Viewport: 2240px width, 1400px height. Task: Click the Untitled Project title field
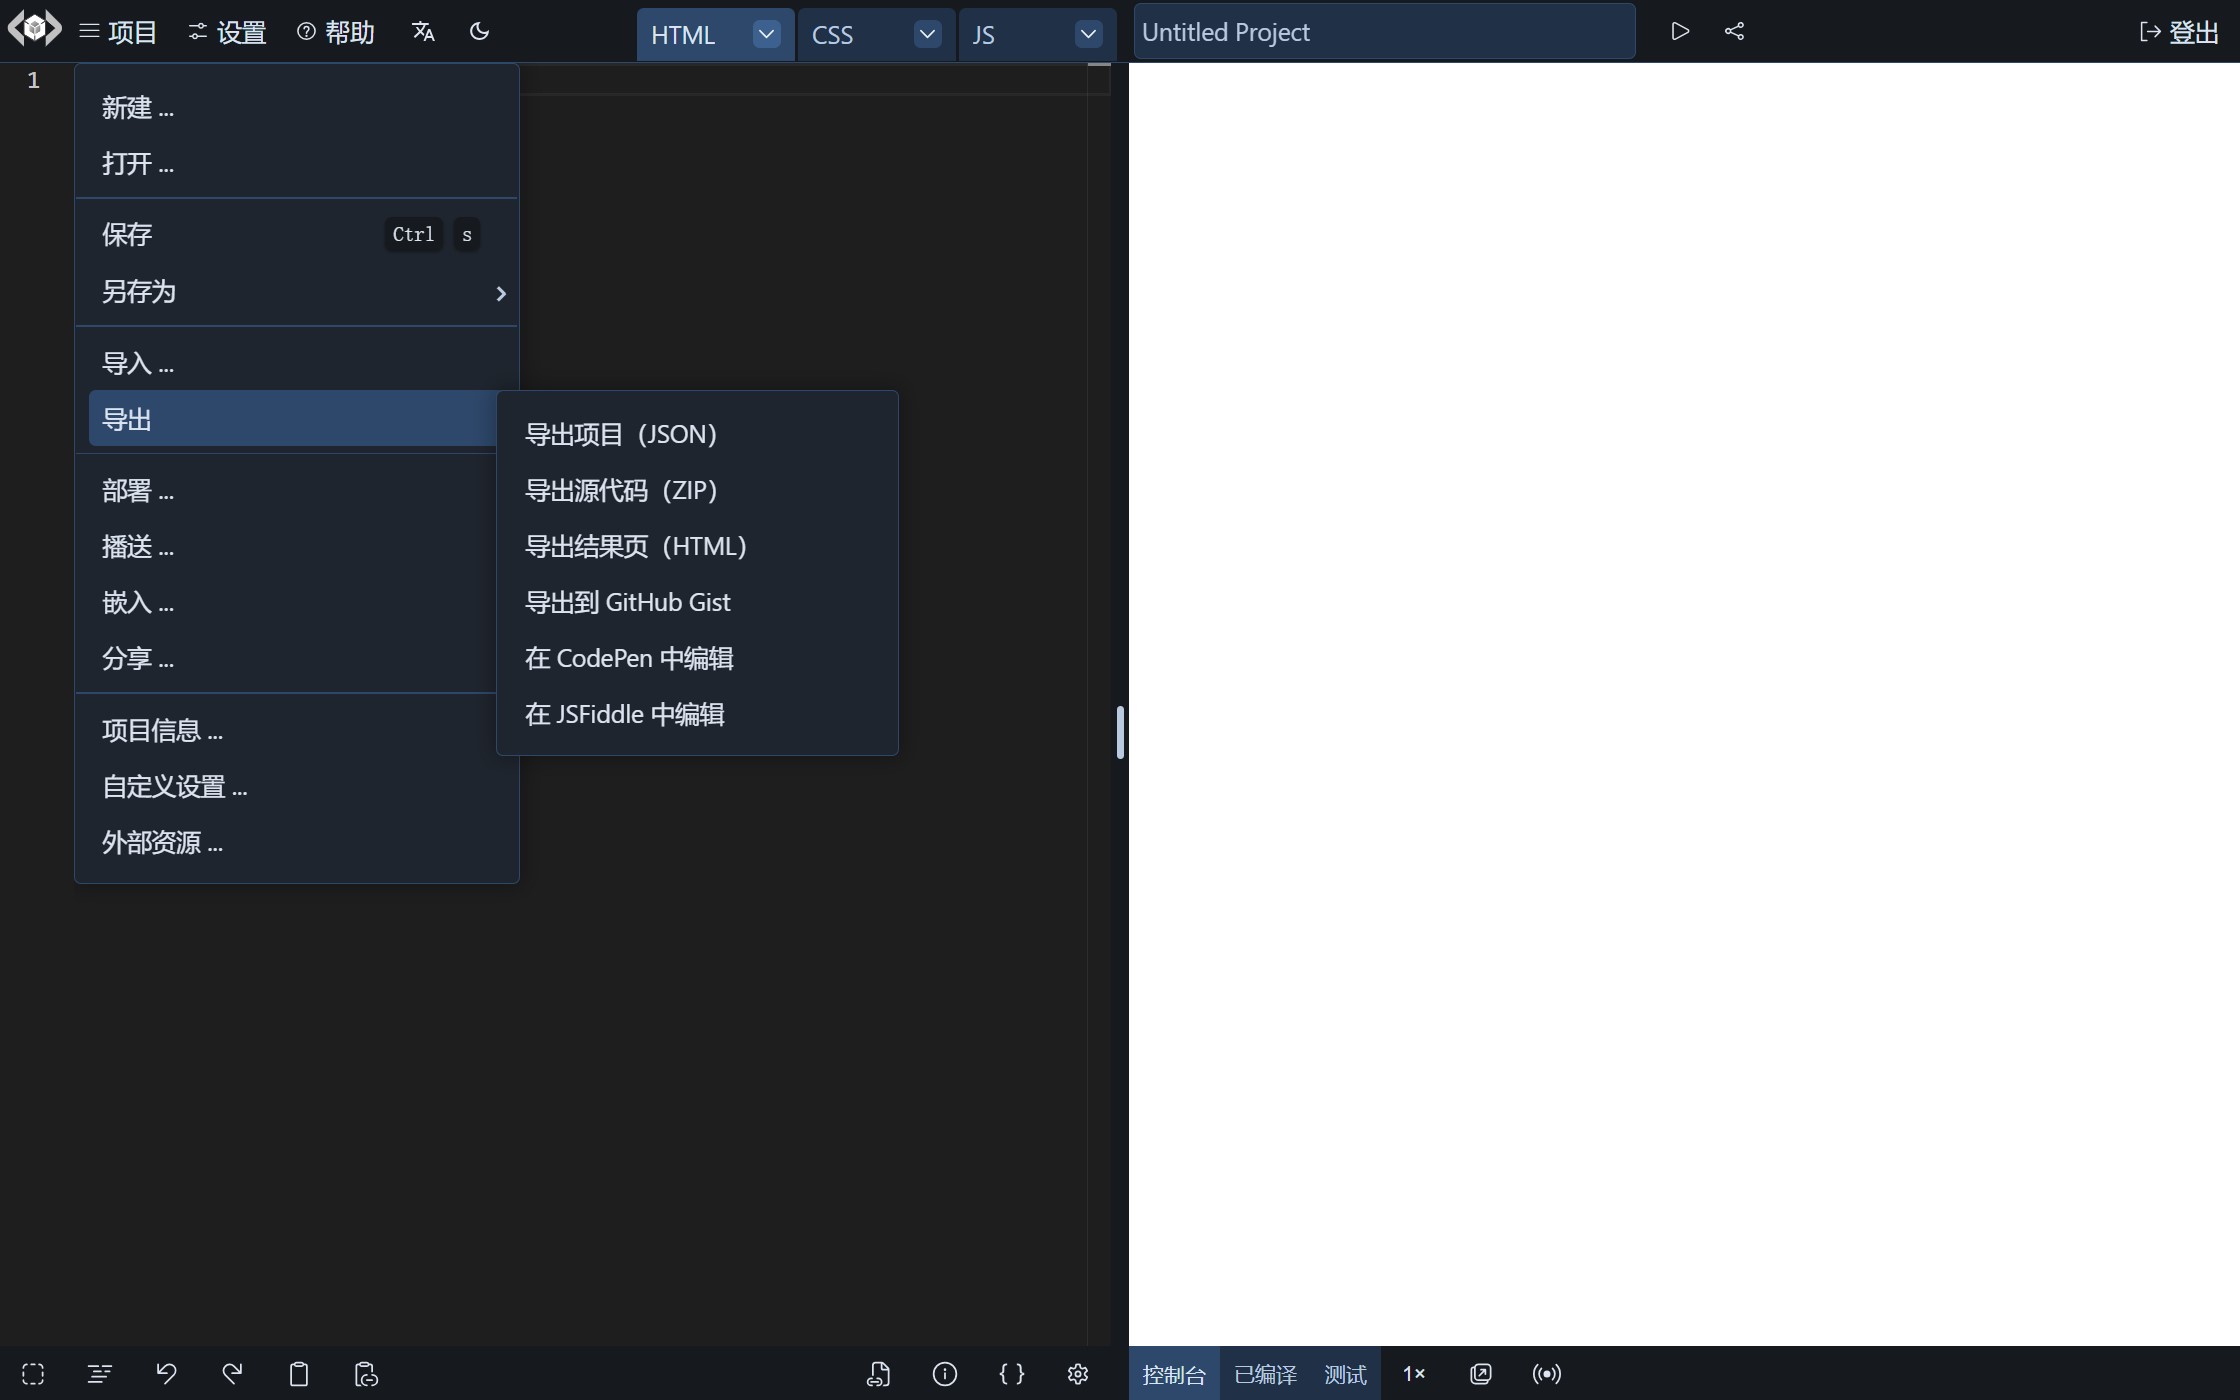coord(1384,32)
